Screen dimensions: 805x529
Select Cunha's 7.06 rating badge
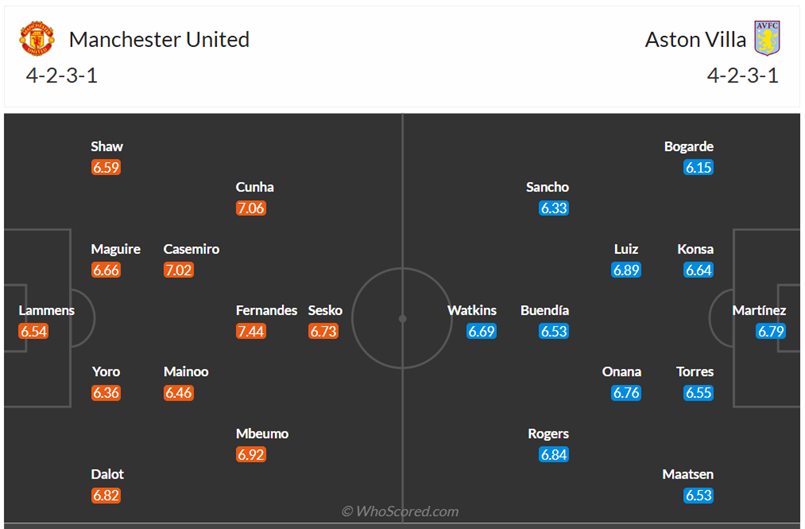point(251,208)
